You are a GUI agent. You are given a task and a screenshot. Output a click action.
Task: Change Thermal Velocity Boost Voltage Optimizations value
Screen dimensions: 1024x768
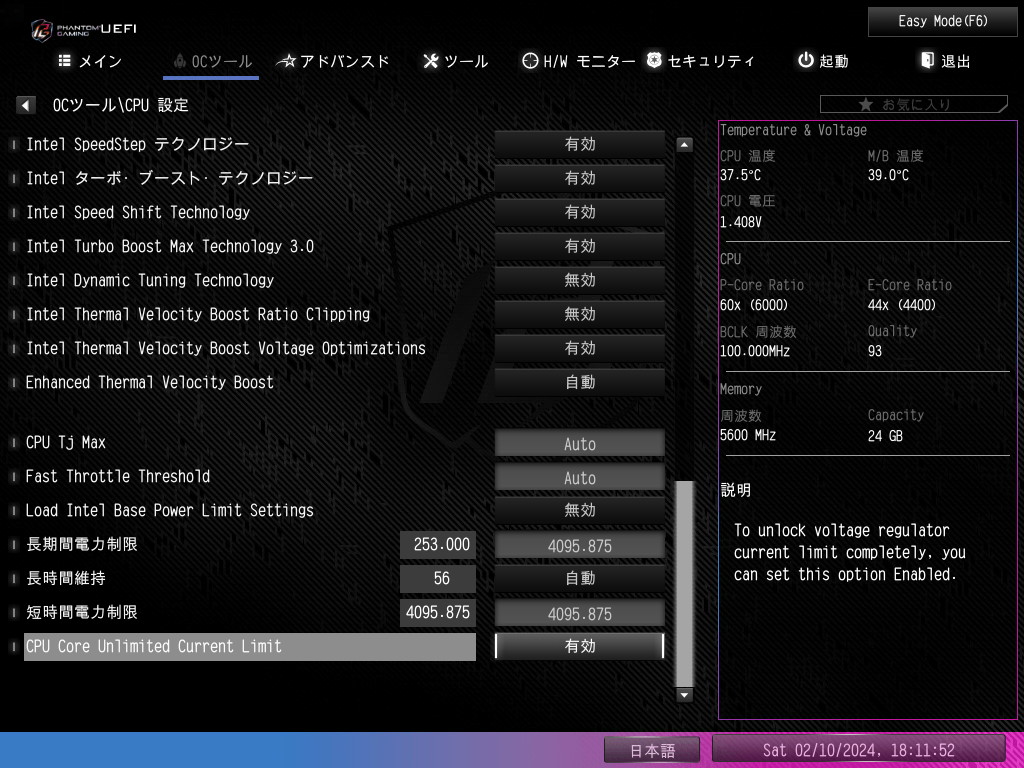pyautogui.click(x=580, y=348)
